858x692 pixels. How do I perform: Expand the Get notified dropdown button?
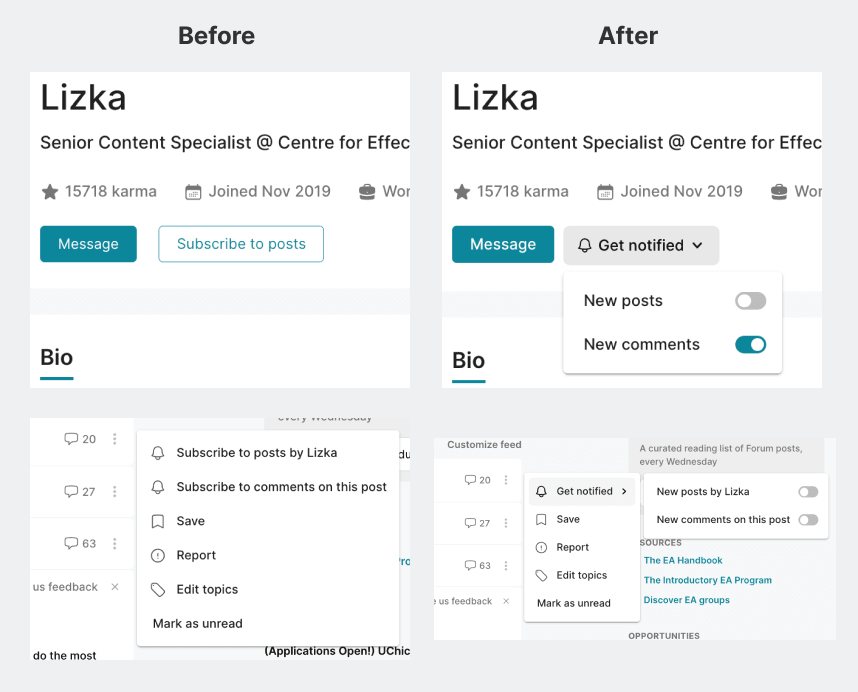coord(641,245)
